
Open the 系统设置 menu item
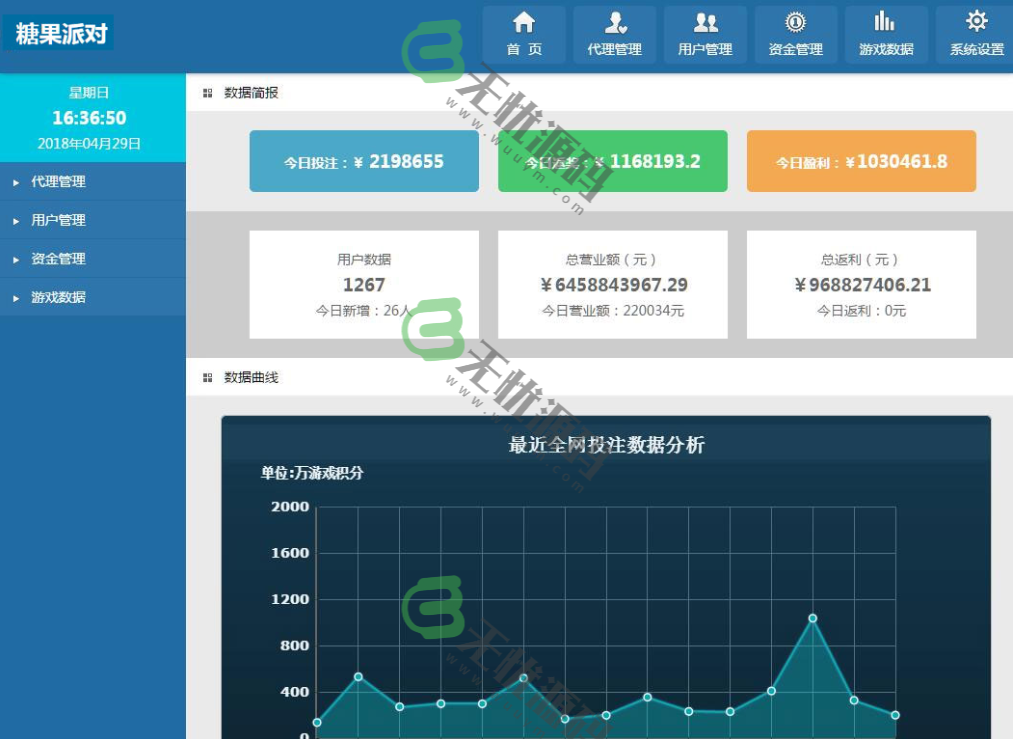coord(974,33)
